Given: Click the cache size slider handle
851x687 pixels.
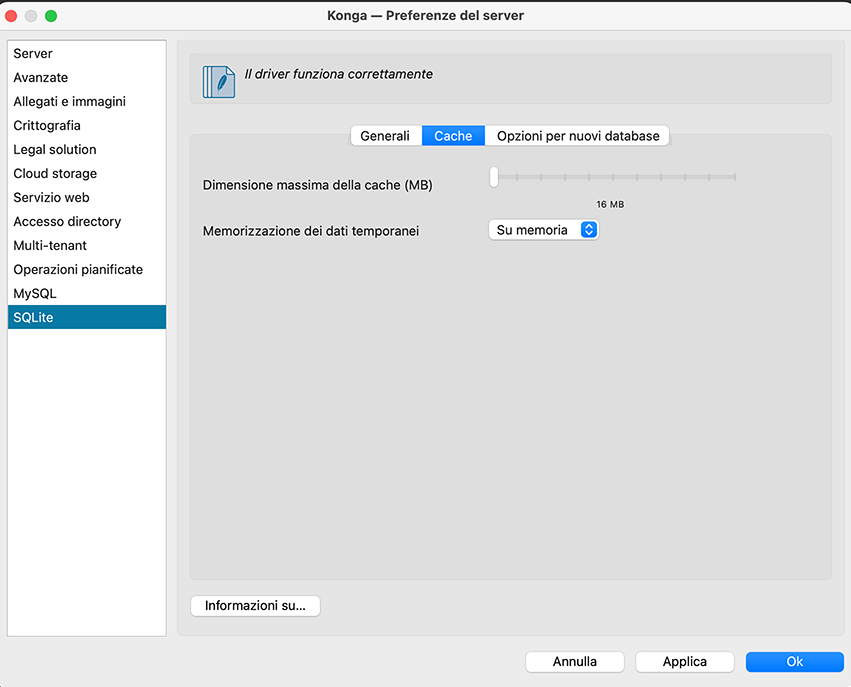Looking at the screenshot, I should coord(494,177).
